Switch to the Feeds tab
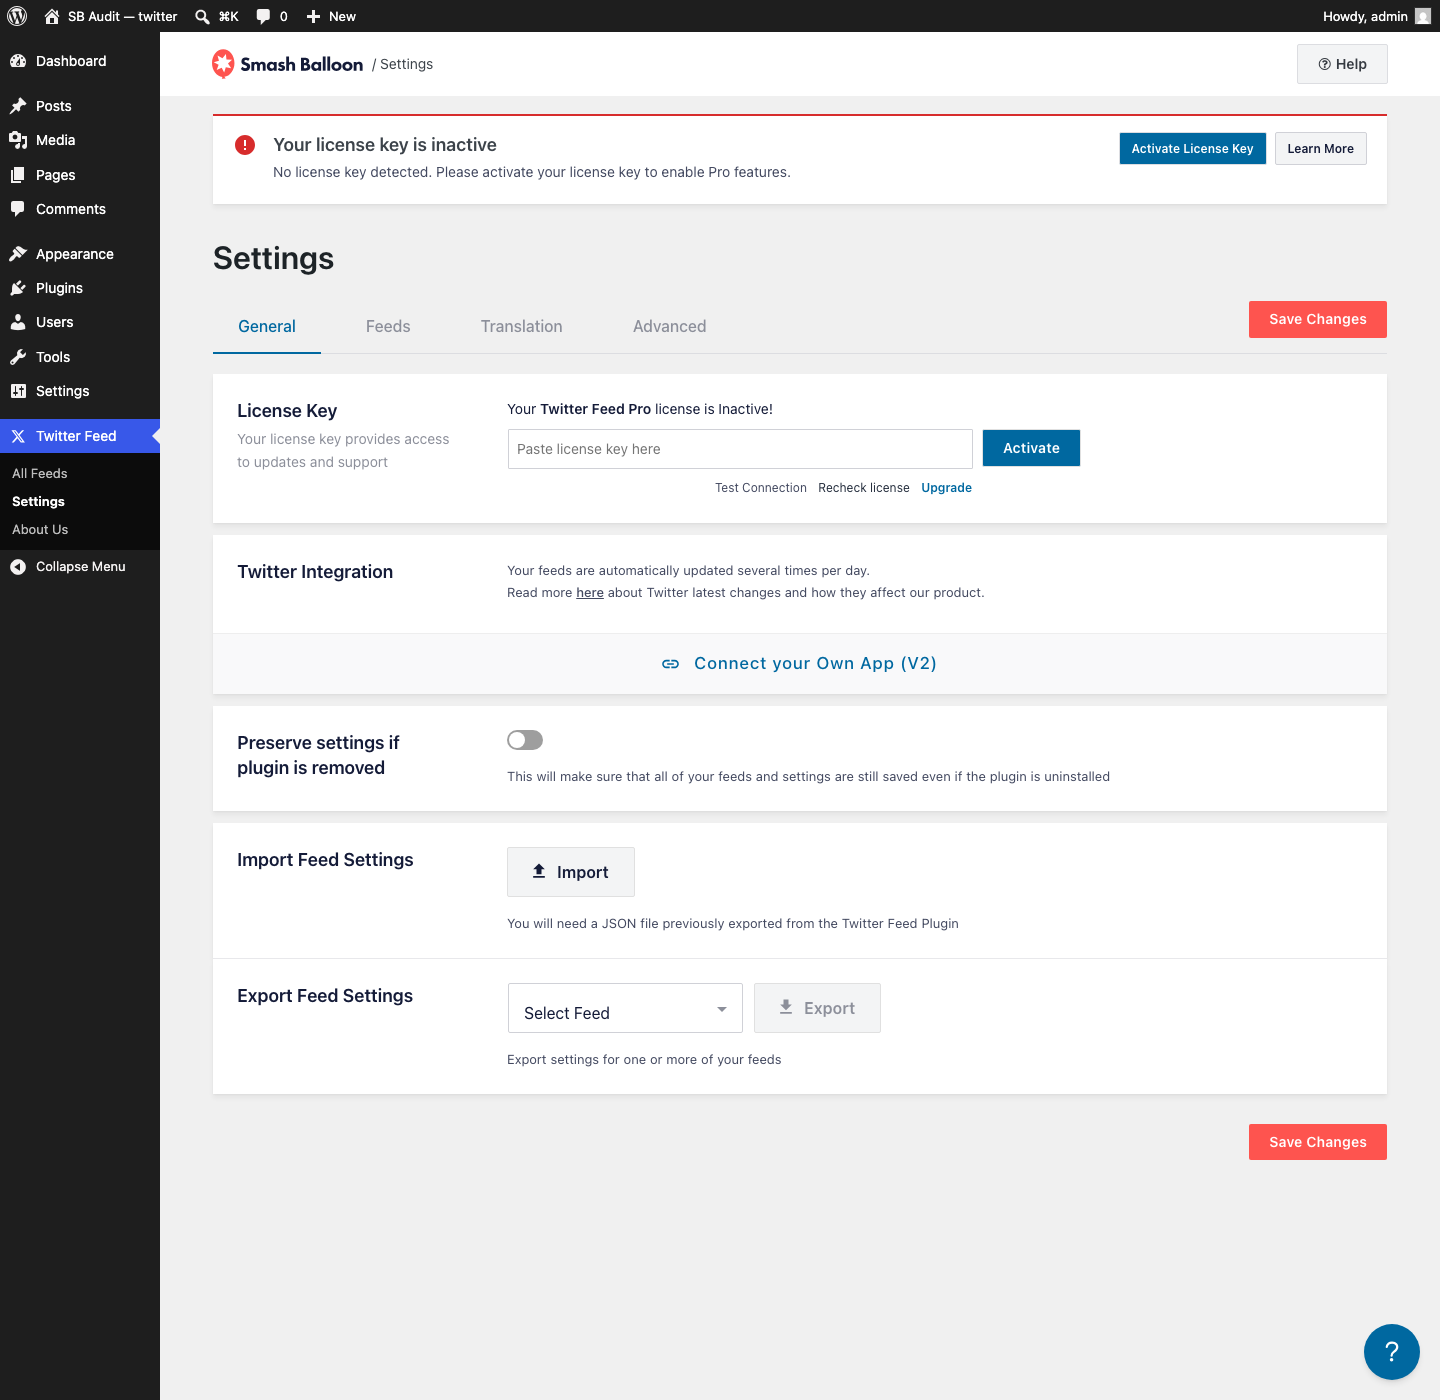Image resolution: width=1440 pixels, height=1400 pixels. 388,326
